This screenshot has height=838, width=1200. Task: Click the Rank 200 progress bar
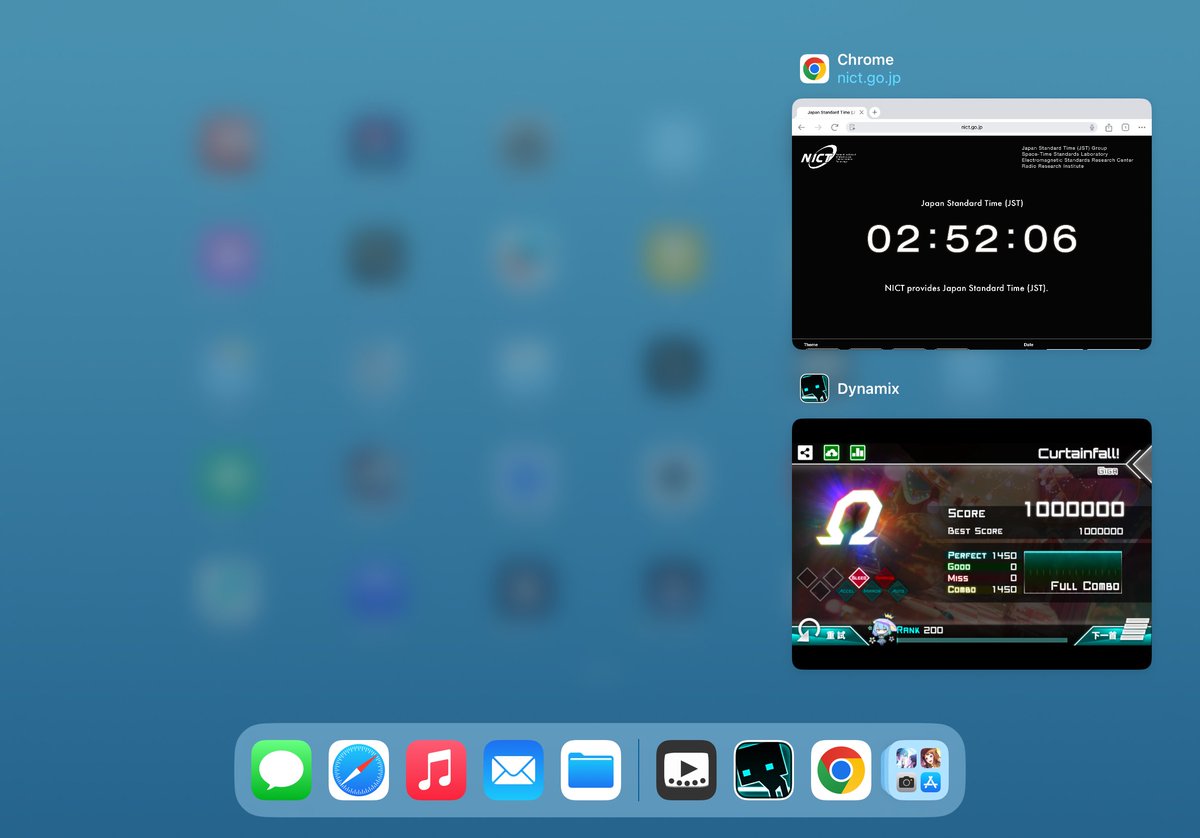[982, 640]
